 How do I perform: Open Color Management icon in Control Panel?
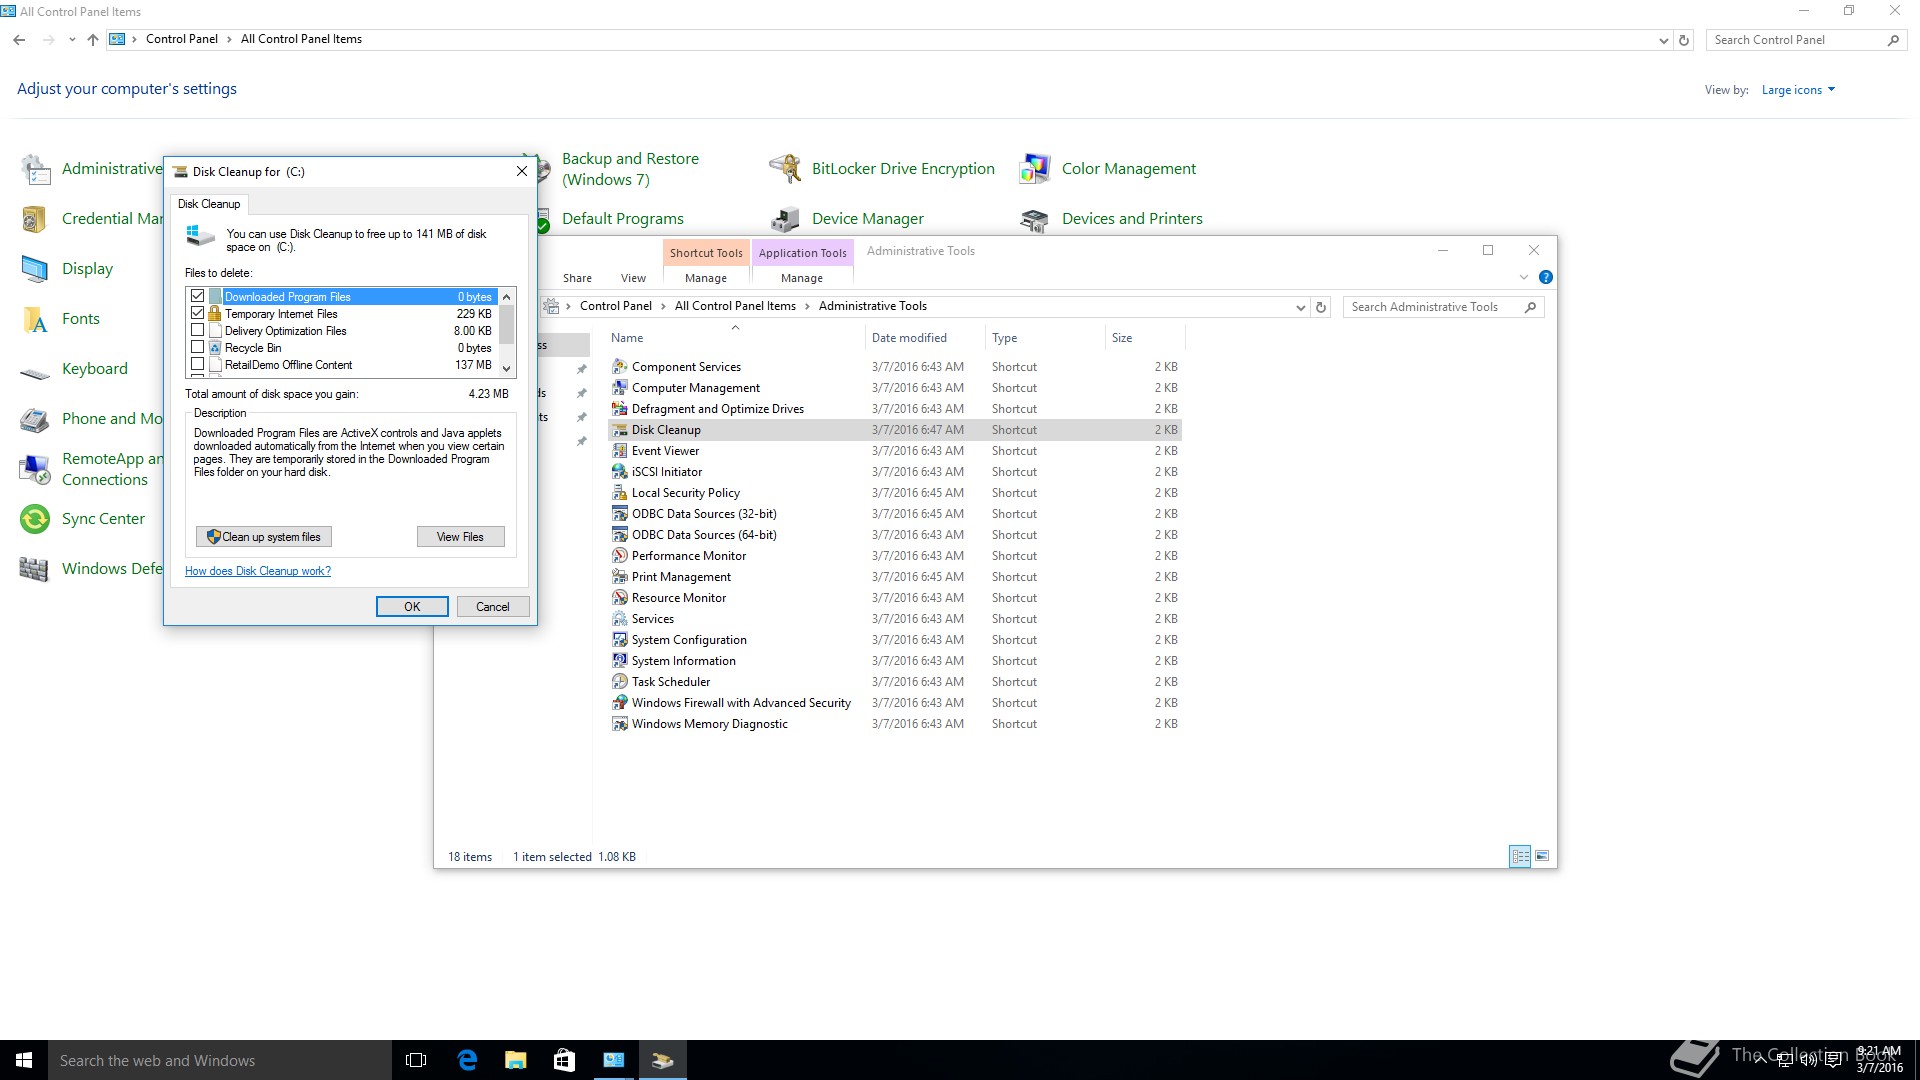tap(1035, 169)
